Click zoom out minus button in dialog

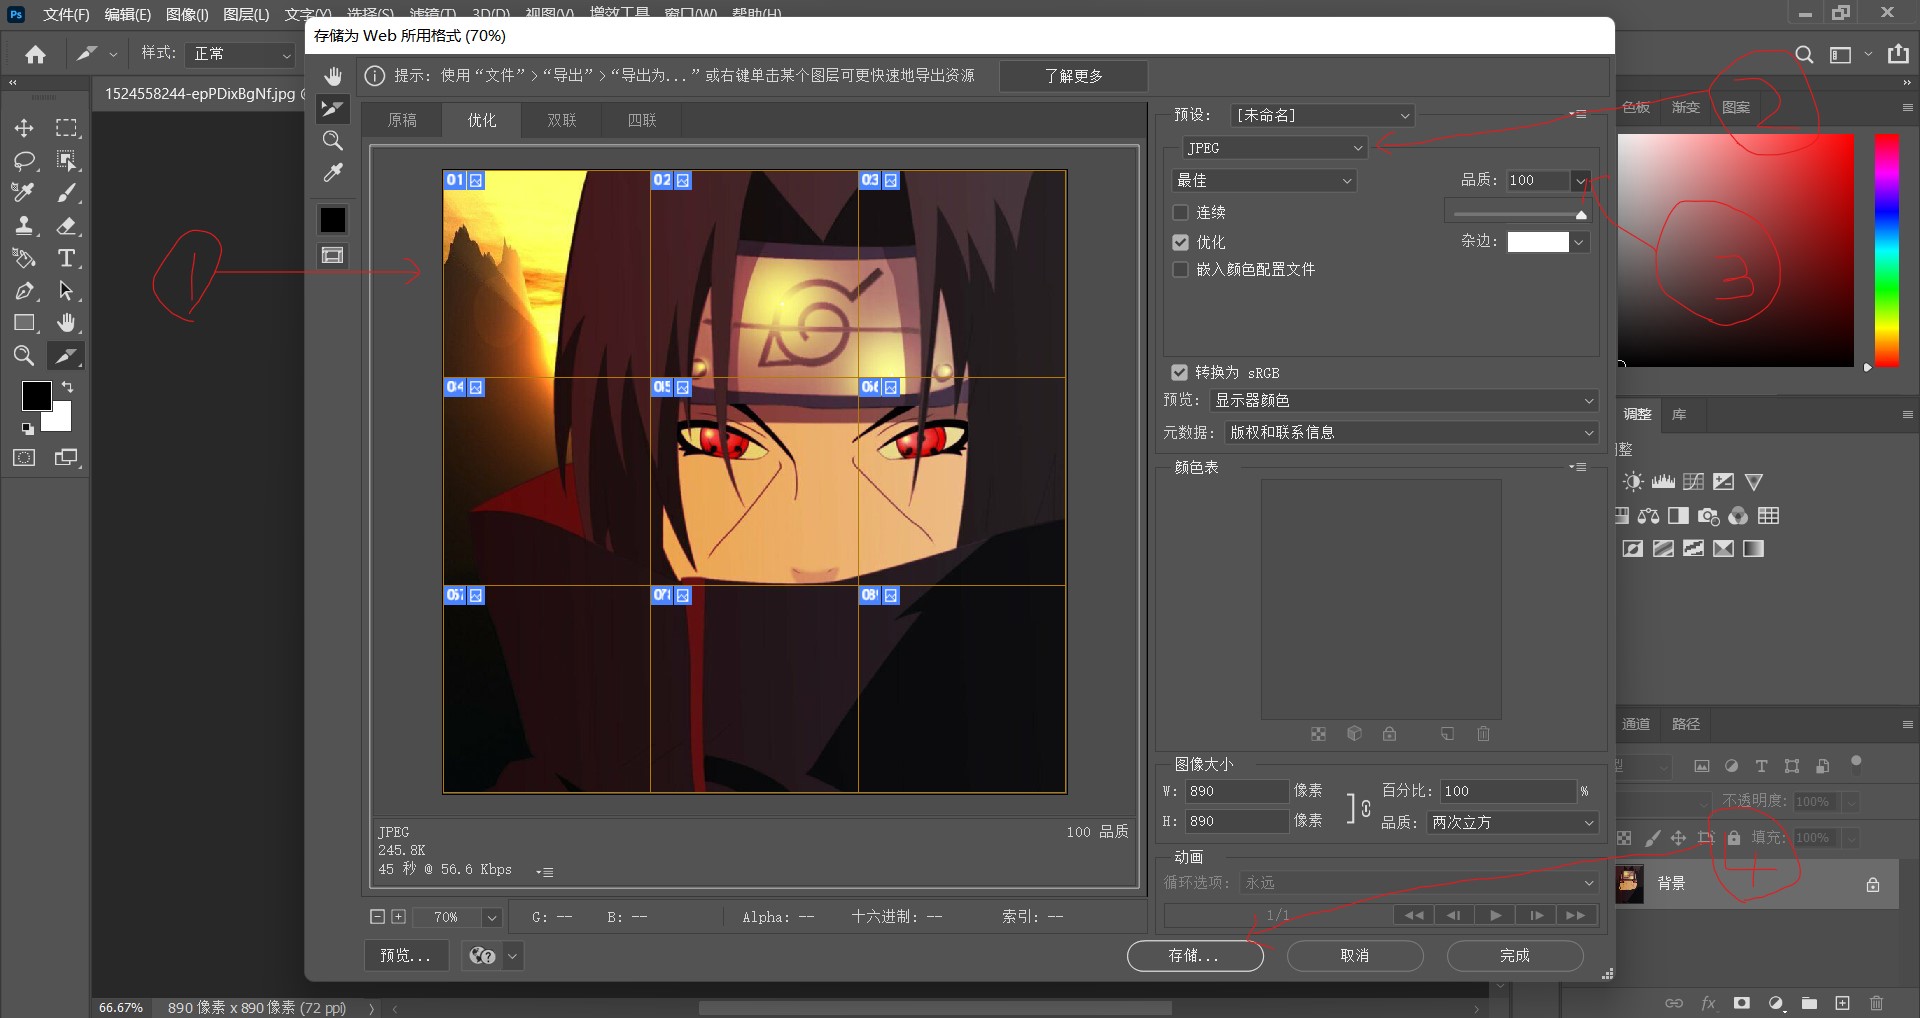377,916
